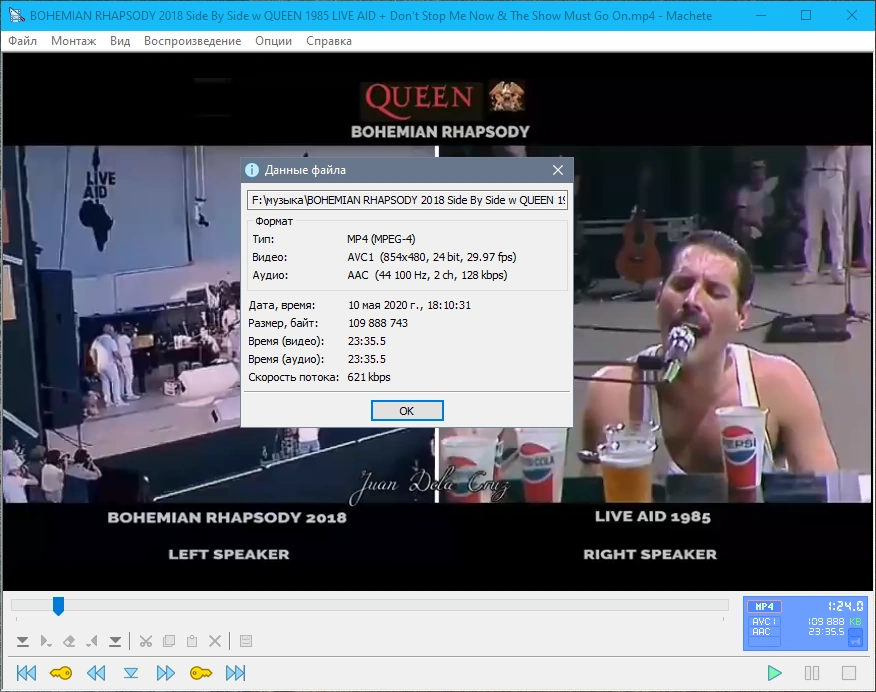Screen dimensions: 876x692
Task: Click the Machete app icon in title bar
Action: 16,15
